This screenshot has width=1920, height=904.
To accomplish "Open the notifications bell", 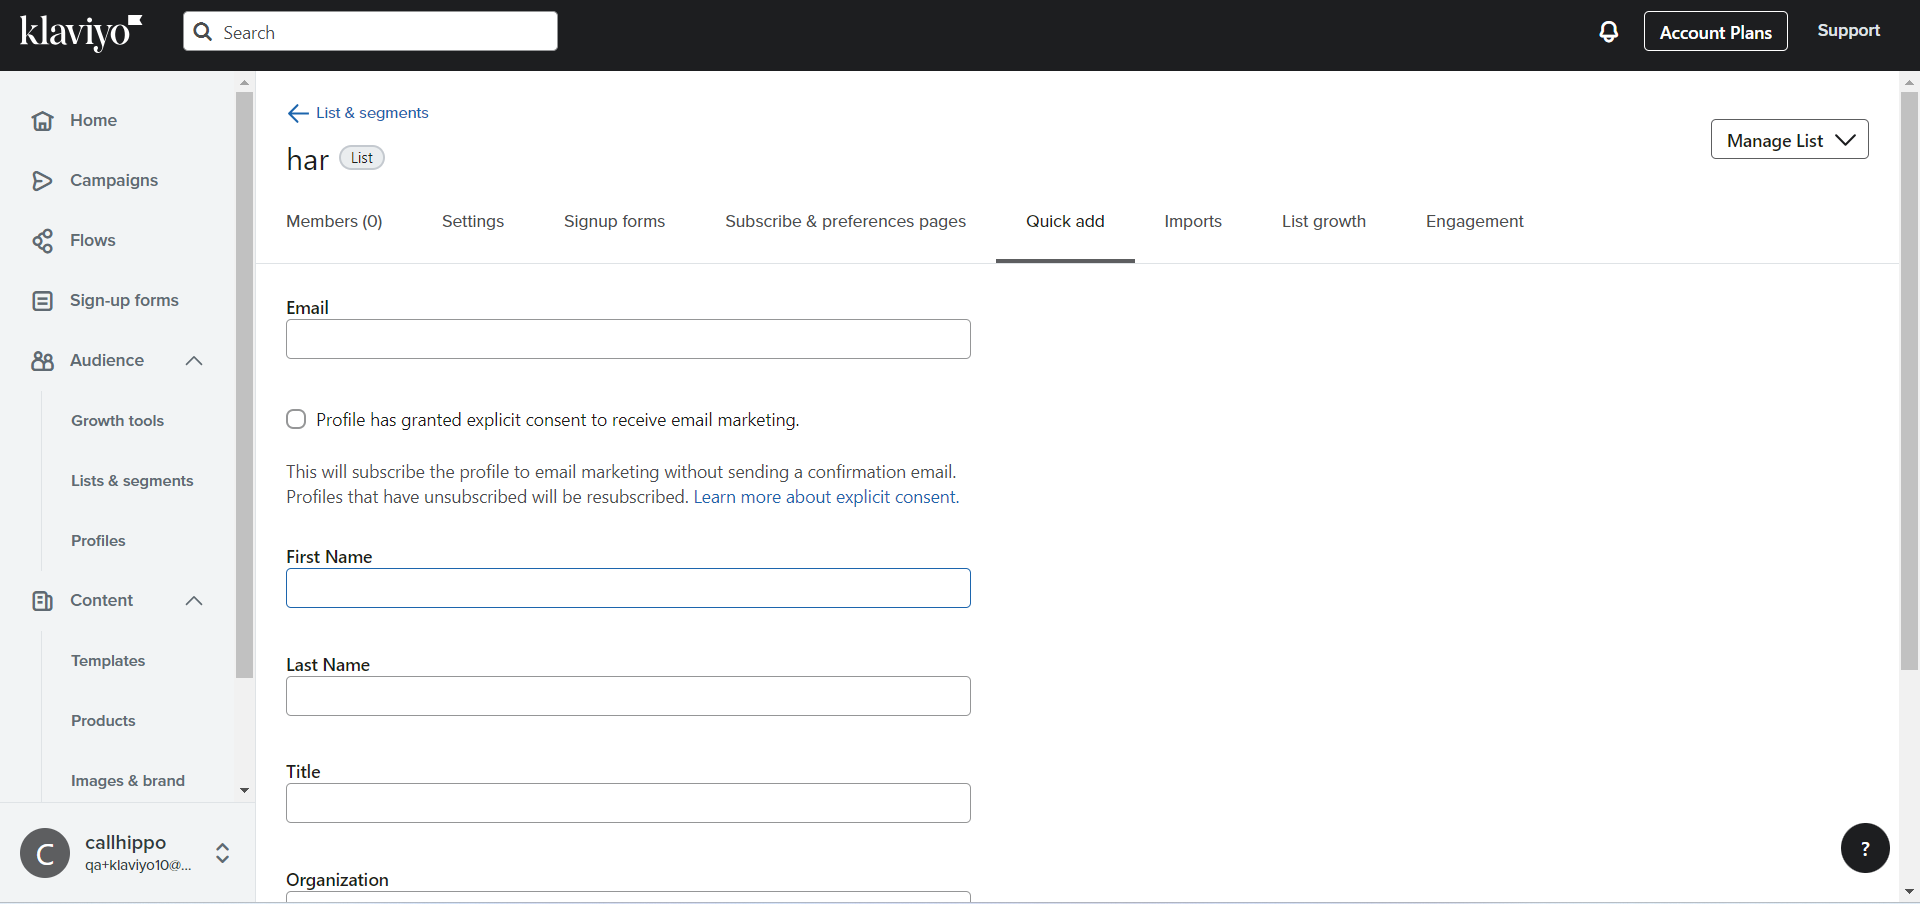I will tap(1608, 32).
